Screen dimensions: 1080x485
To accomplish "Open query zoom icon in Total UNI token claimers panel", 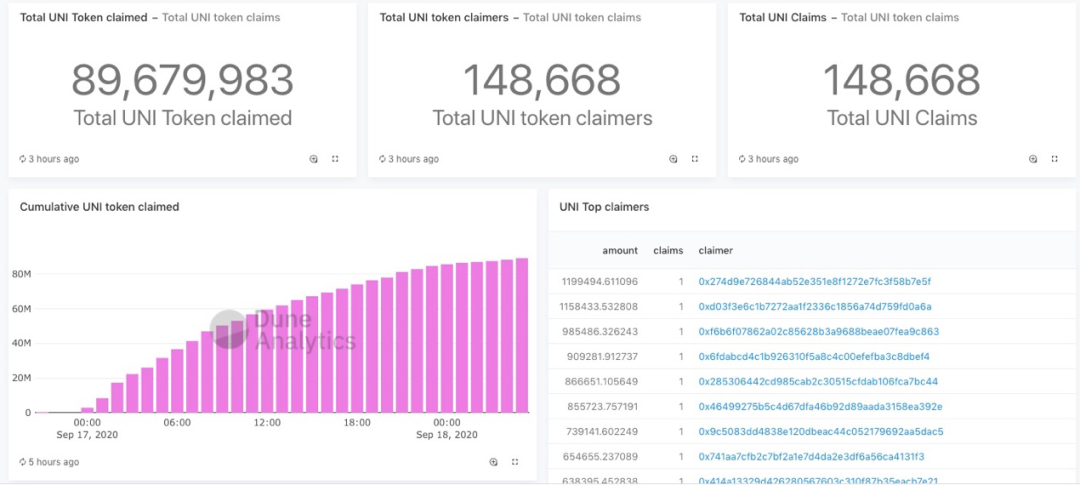I will pos(673,159).
